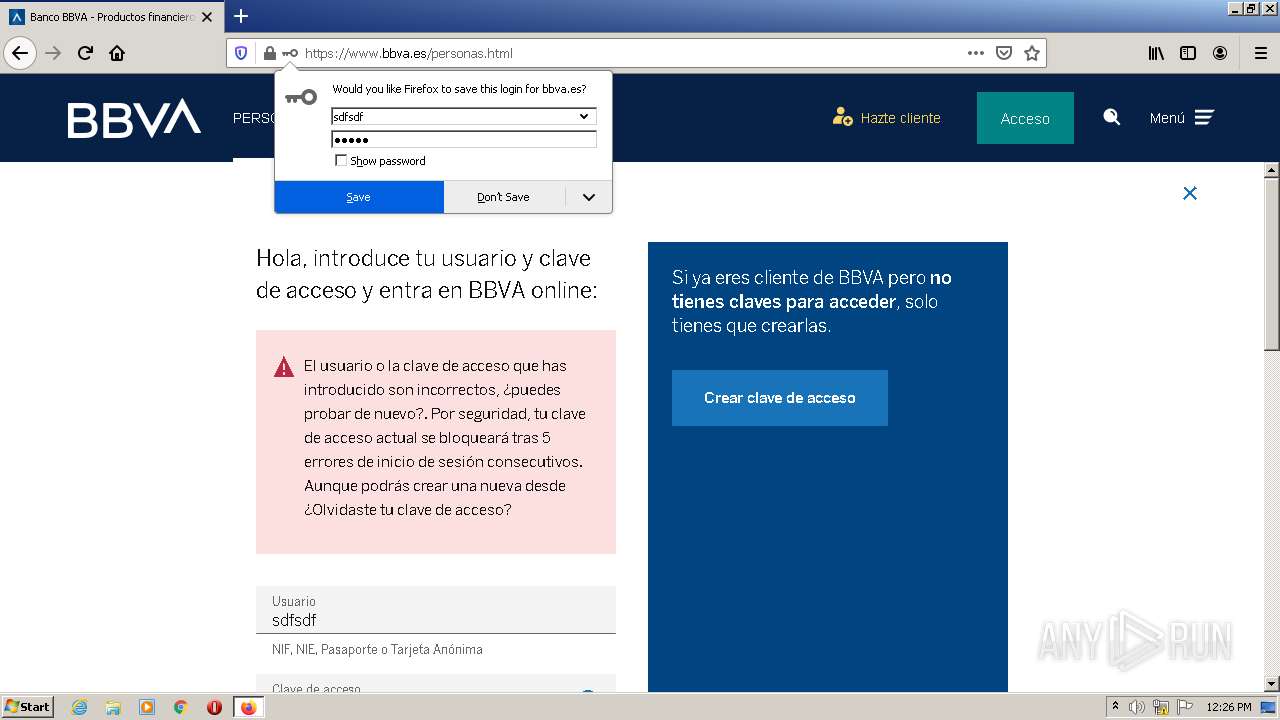Close the BBVA login panel
This screenshot has width=1280, height=720.
pos(1190,193)
